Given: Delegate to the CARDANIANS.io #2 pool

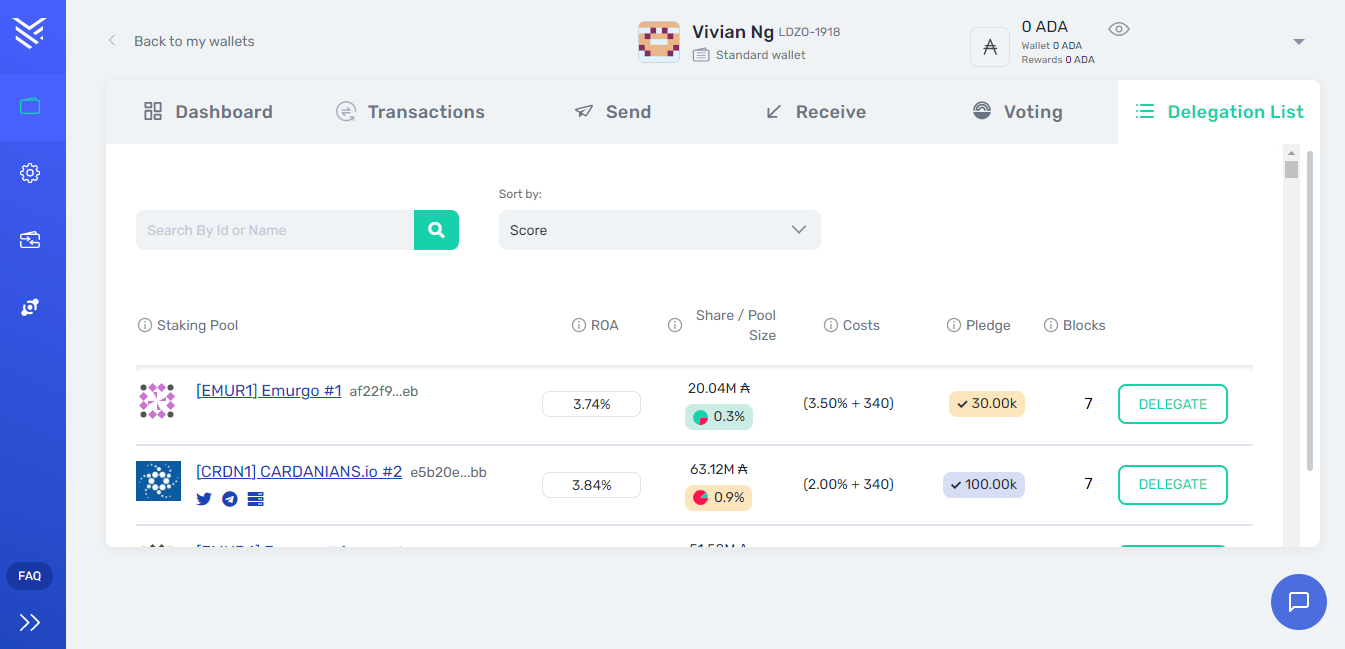Looking at the screenshot, I should click(1173, 484).
